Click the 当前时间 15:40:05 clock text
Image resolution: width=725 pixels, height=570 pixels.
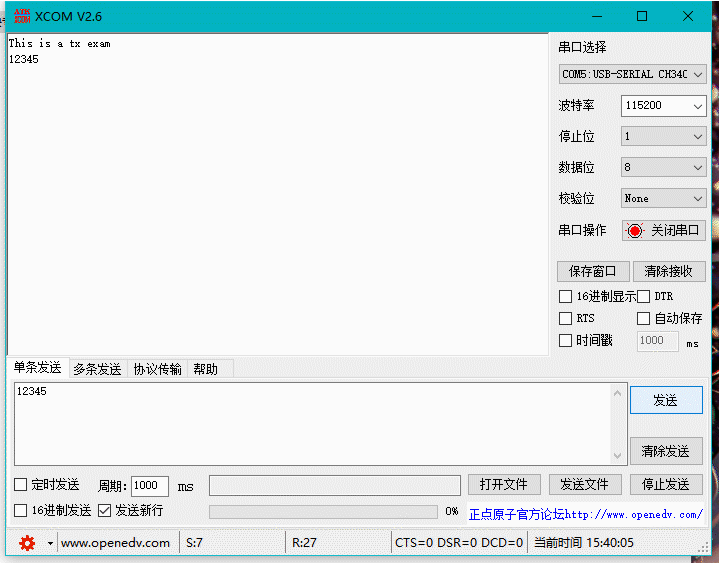[x=584, y=543]
